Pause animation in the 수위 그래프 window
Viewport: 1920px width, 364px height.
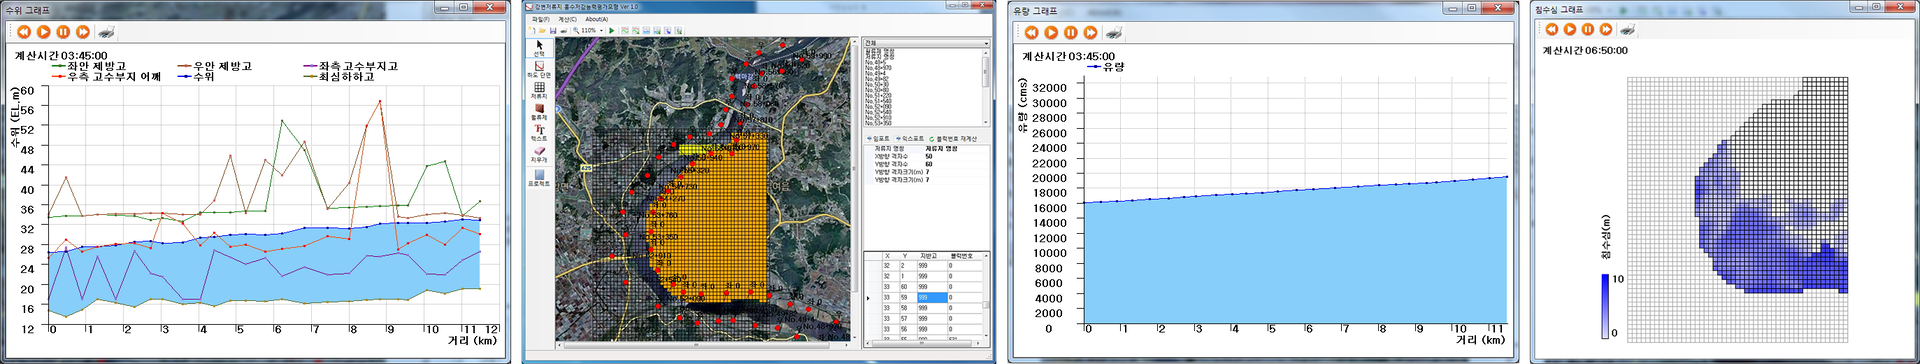click(63, 32)
